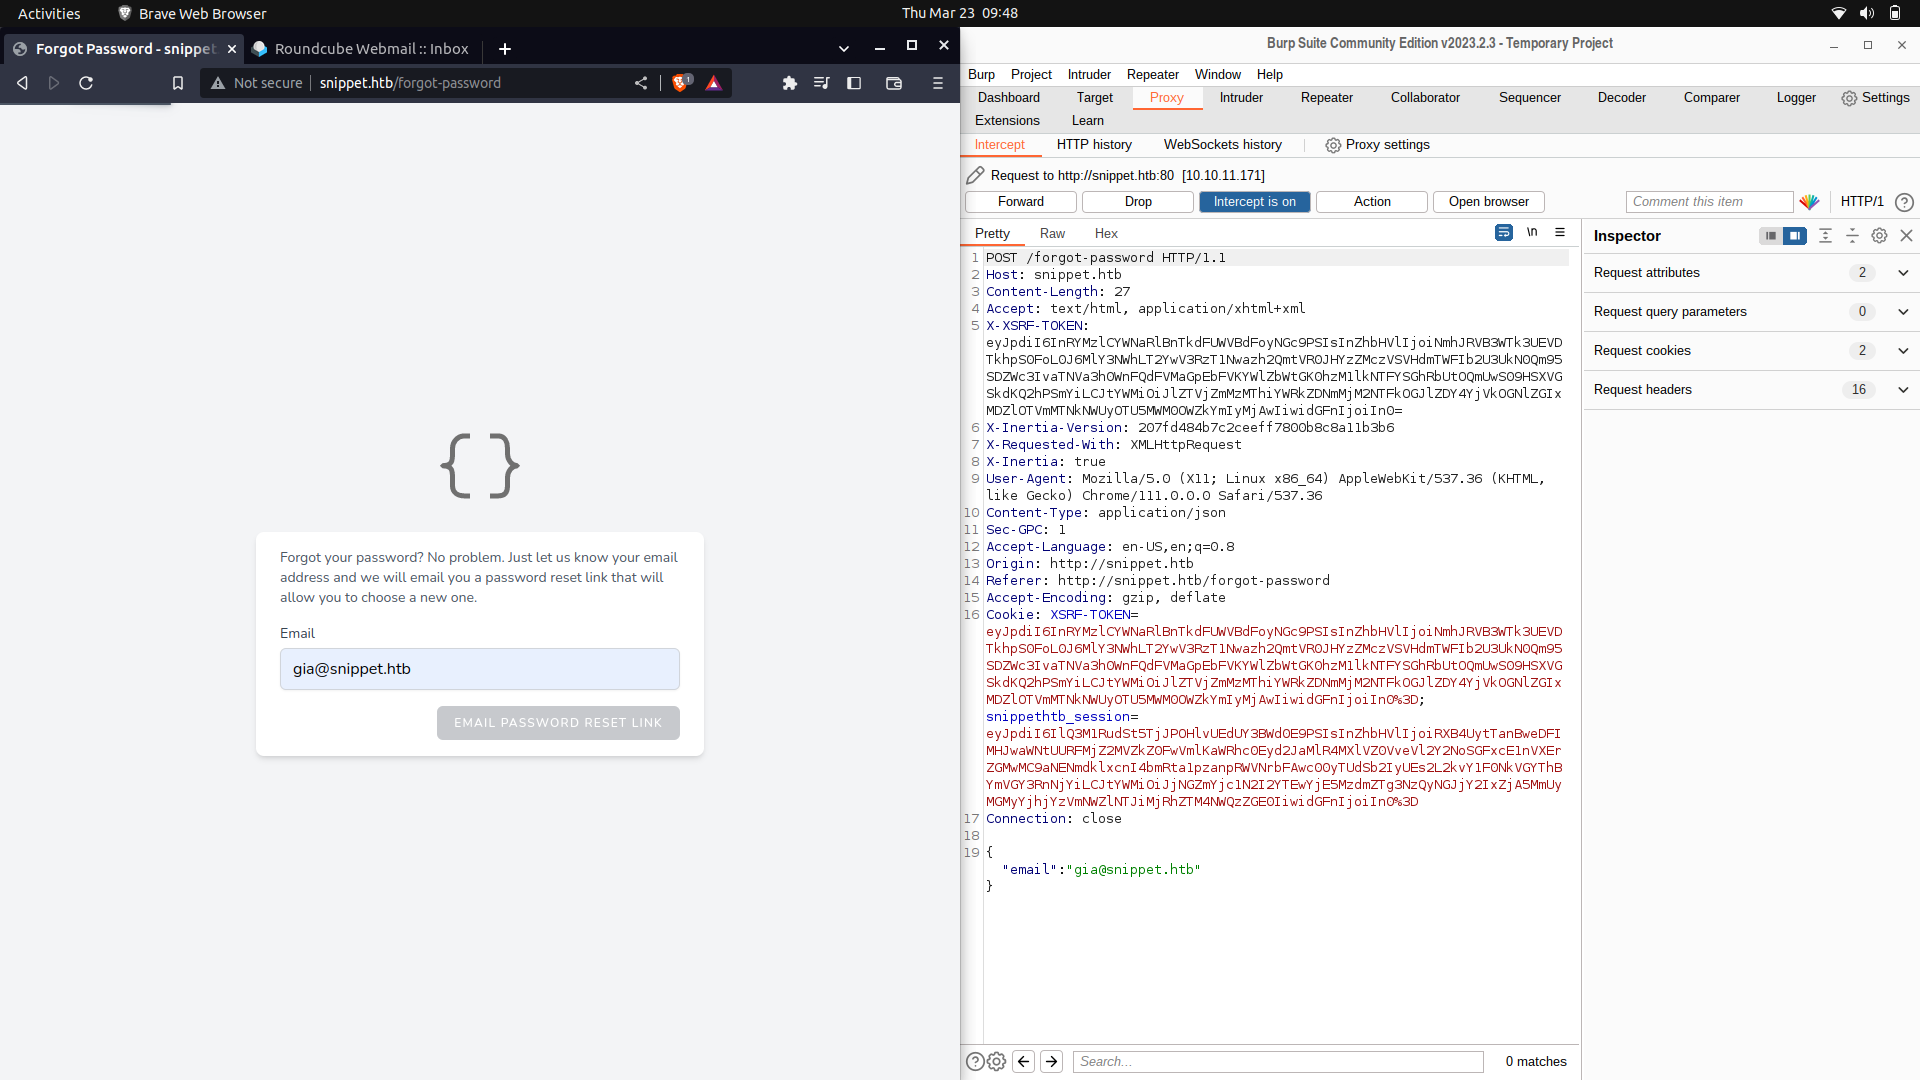Image resolution: width=1920 pixels, height=1080 pixels.
Task: Switch to the HTTP history tab
Action: coord(1094,145)
